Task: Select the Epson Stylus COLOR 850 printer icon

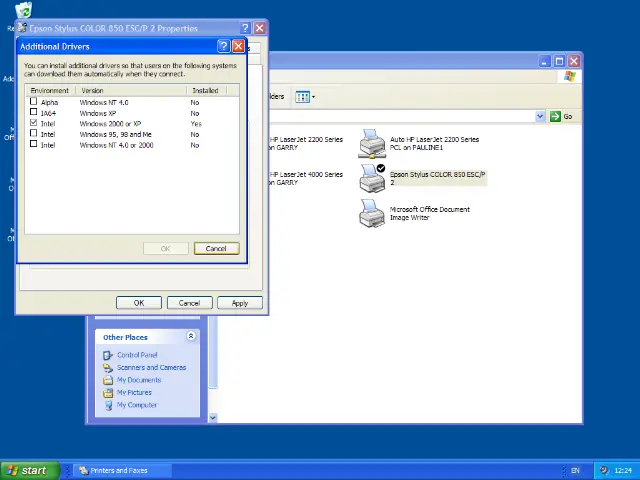Action: point(372,178)
